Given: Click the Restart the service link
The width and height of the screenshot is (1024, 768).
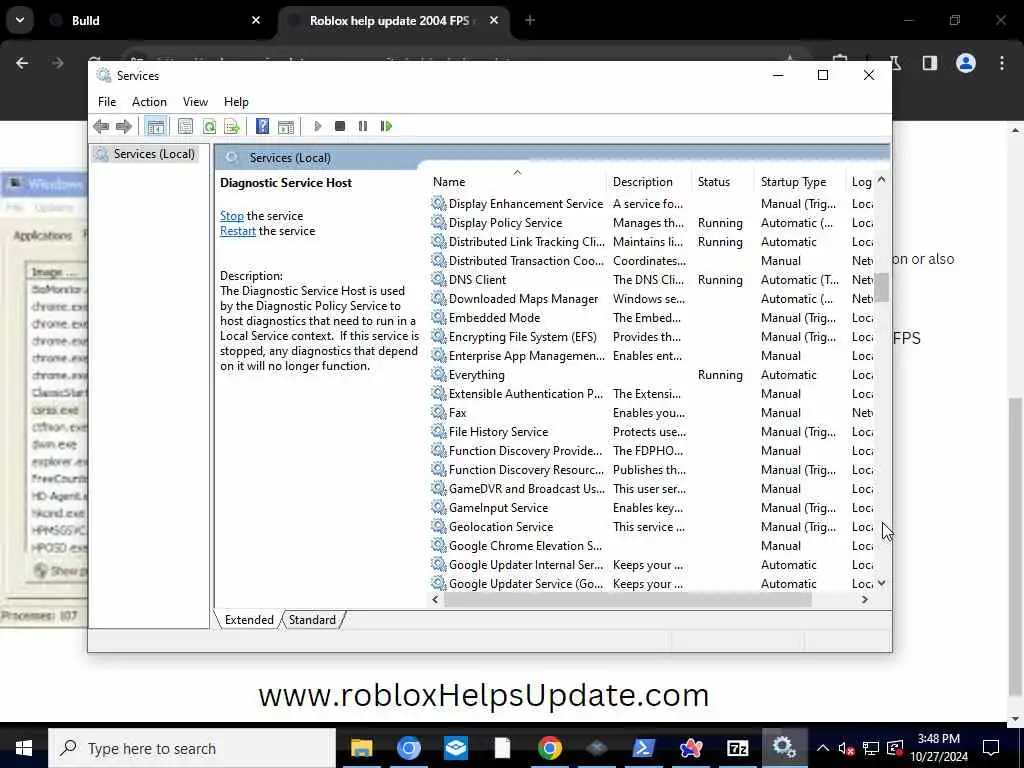Looking at the screenshot, I should click(x=238, y=231).
